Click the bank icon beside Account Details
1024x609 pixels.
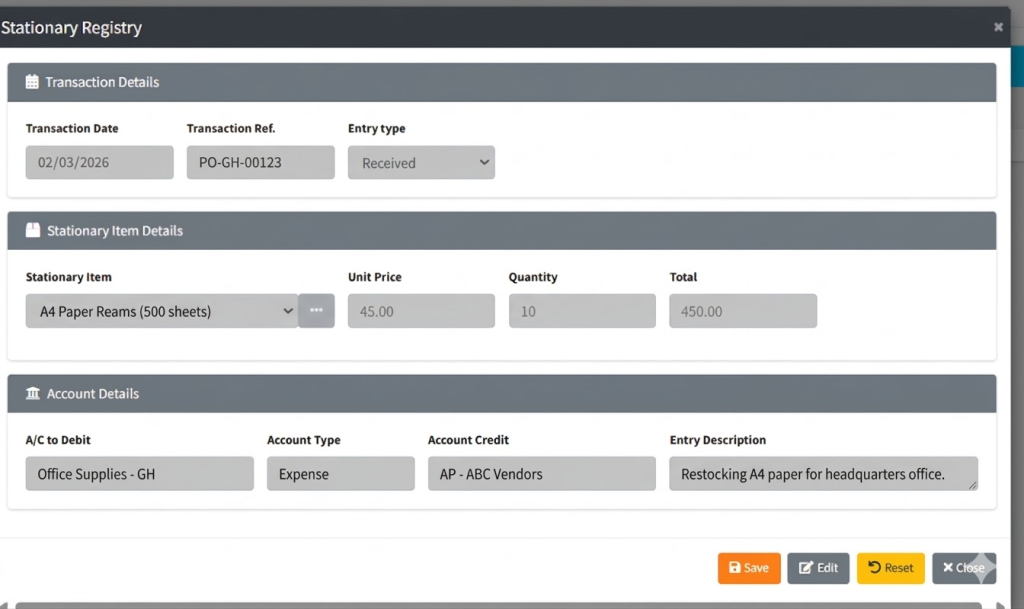[x=33, y=394]
